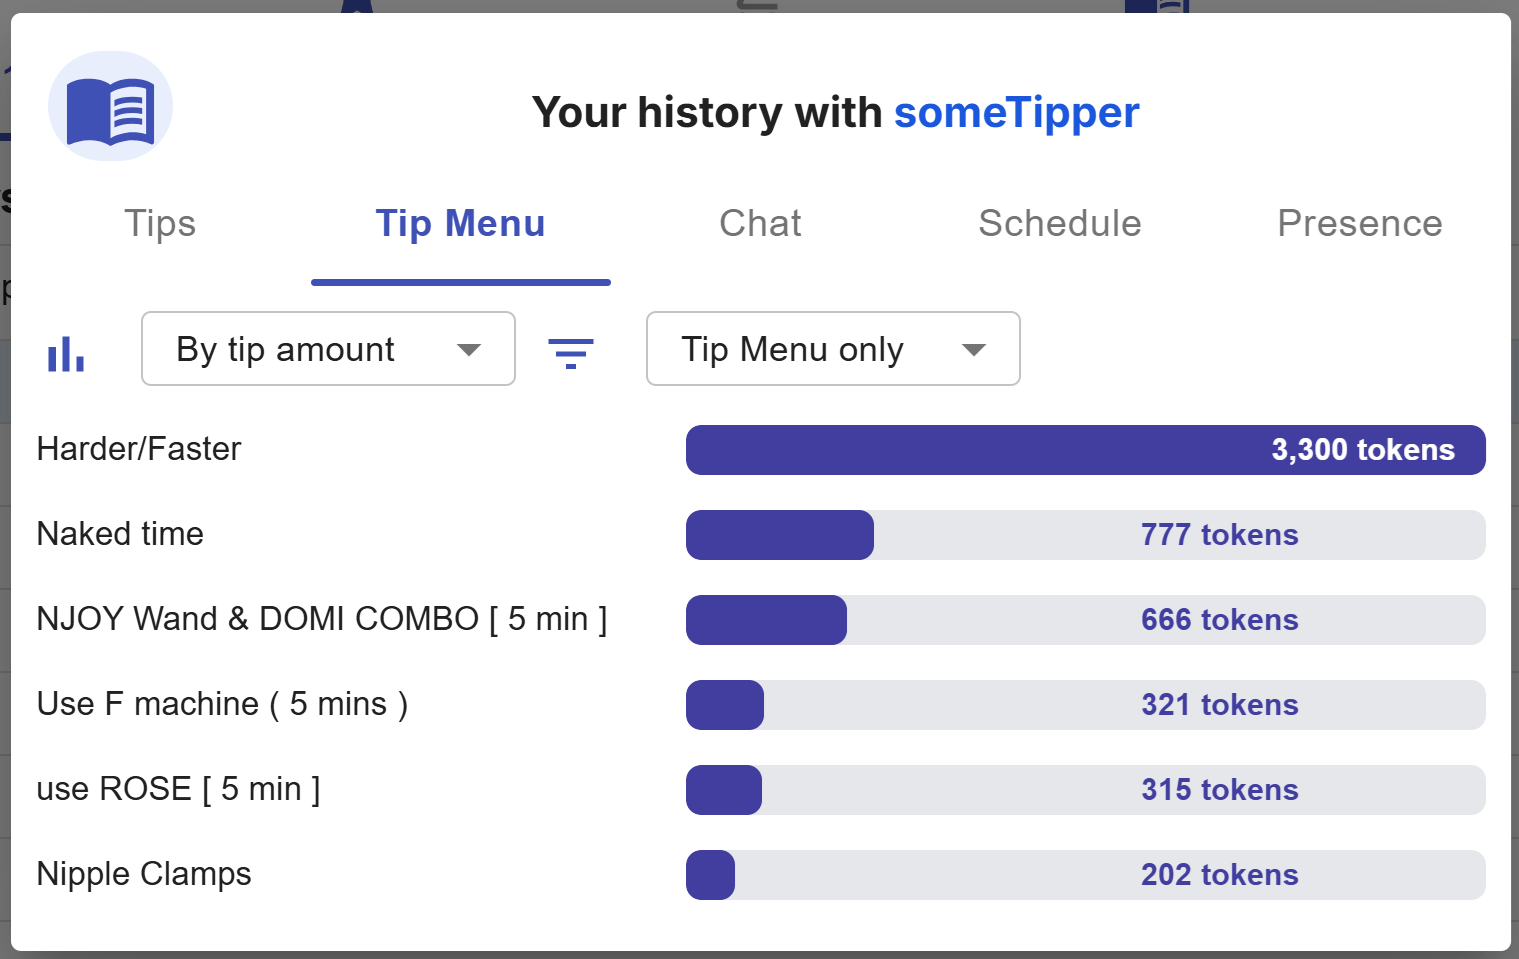The width and height of the screenshot is (1519, 959).
Task: Click the arrow in Tip Menu only box
Action: click(x=974, y=350)
